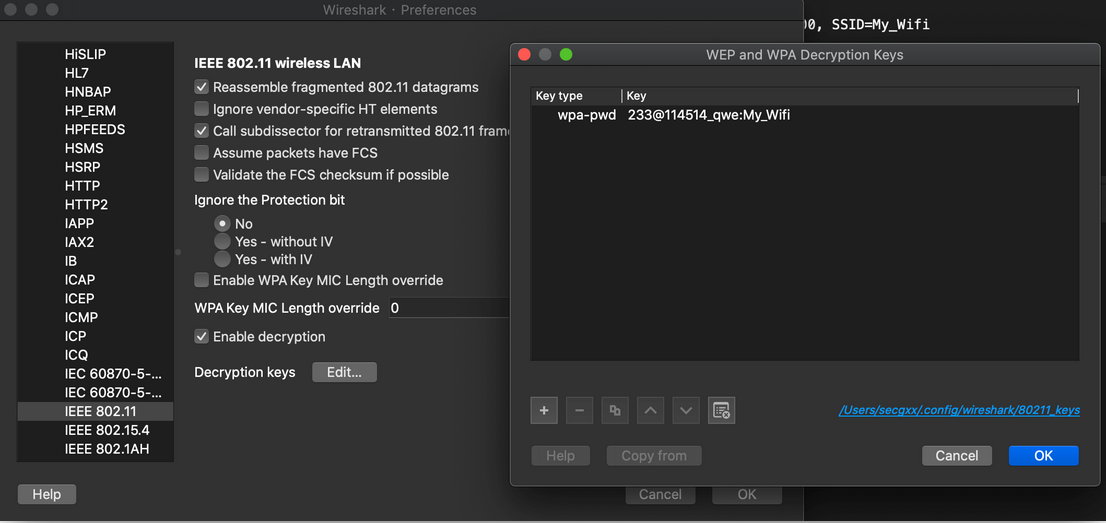The image size is (1106, 523).
Task: Click the Key type column header
Action: coord(576,96)
